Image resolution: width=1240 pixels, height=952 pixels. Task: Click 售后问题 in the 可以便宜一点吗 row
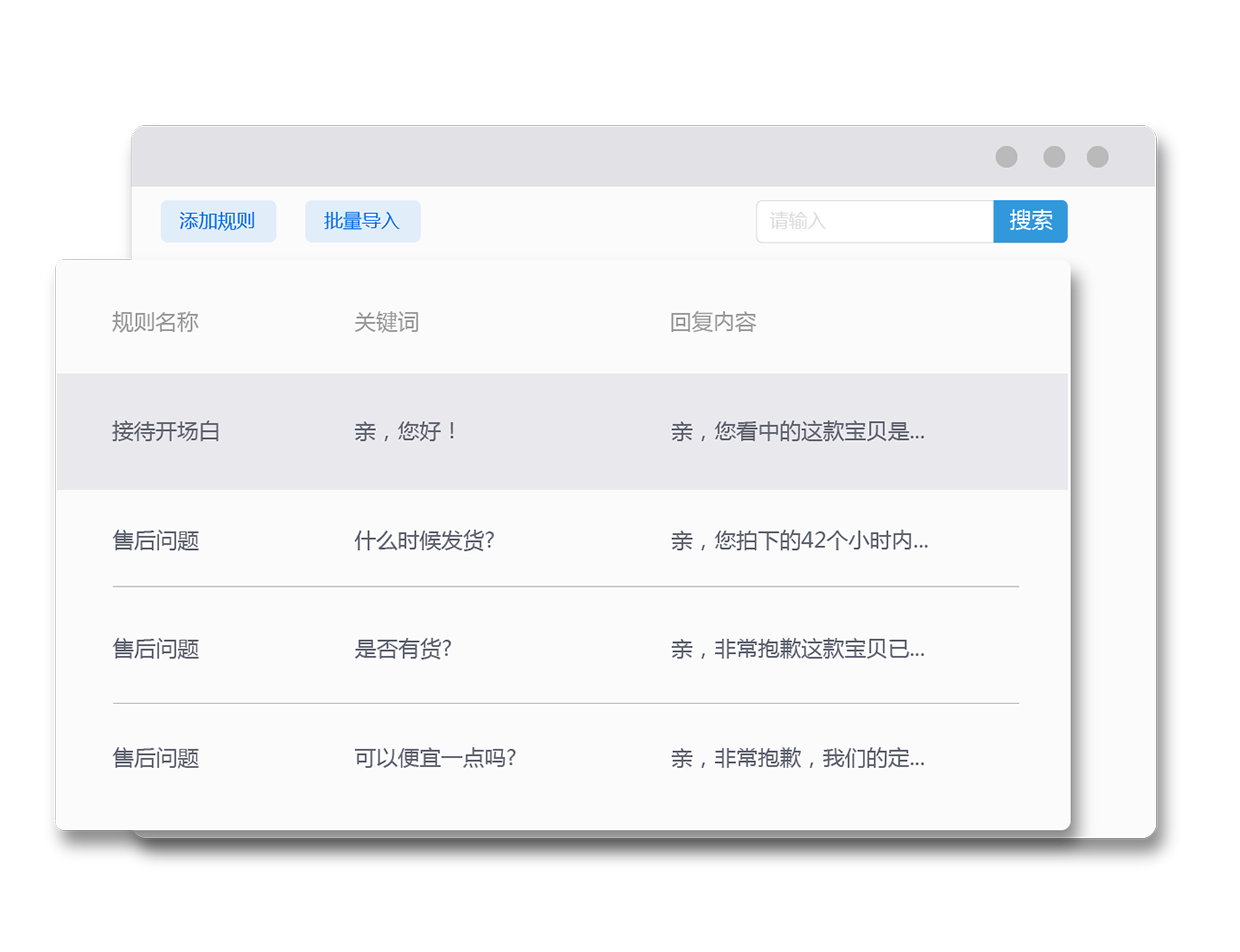click(x=156, y=758)
